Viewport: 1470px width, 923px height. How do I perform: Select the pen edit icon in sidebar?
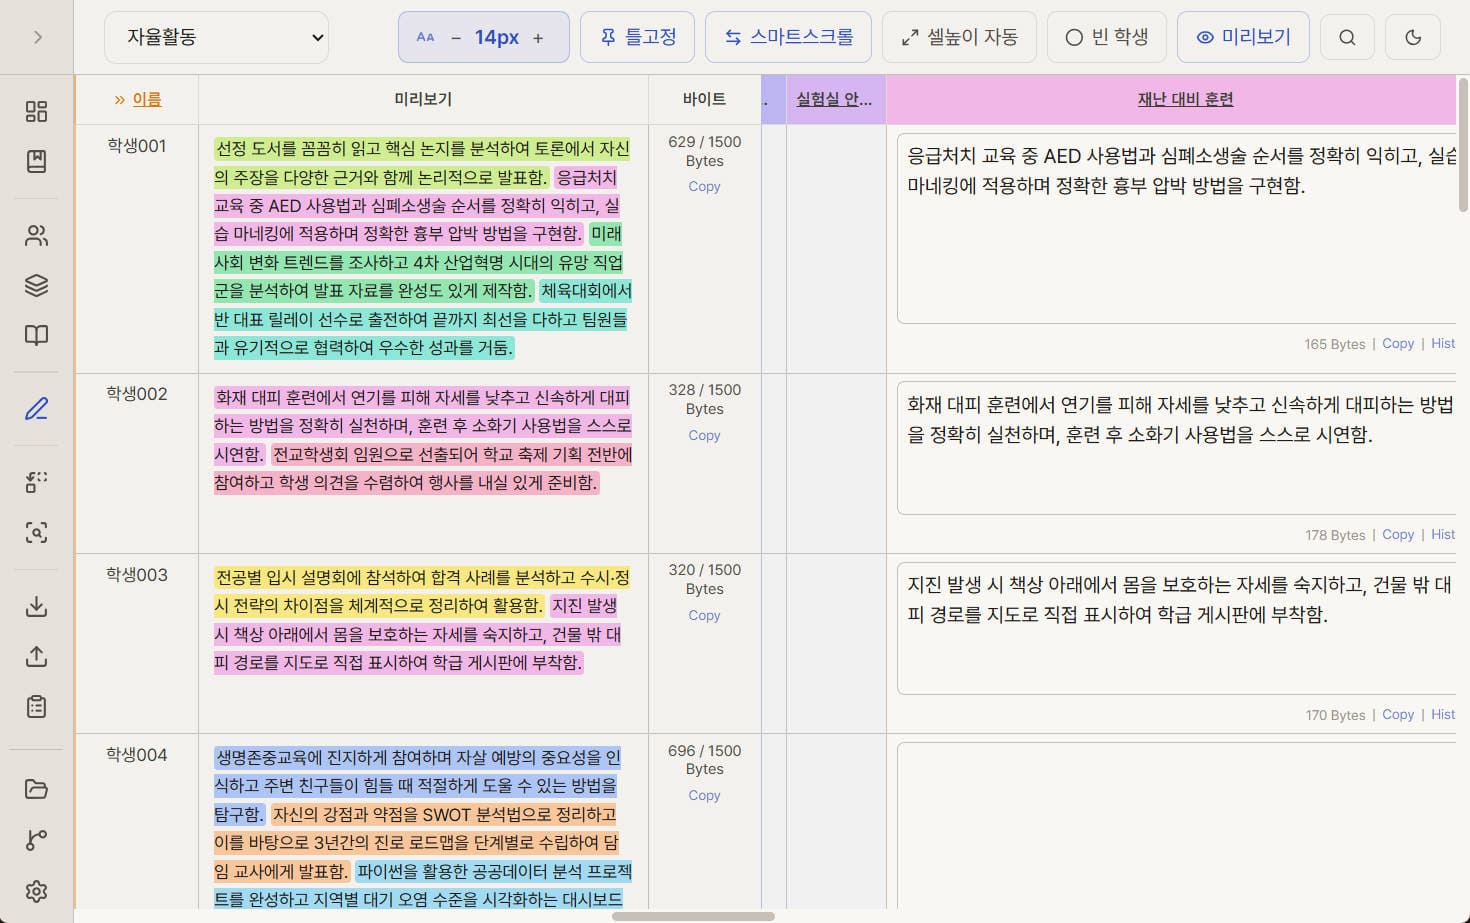(x=36, y=409)
